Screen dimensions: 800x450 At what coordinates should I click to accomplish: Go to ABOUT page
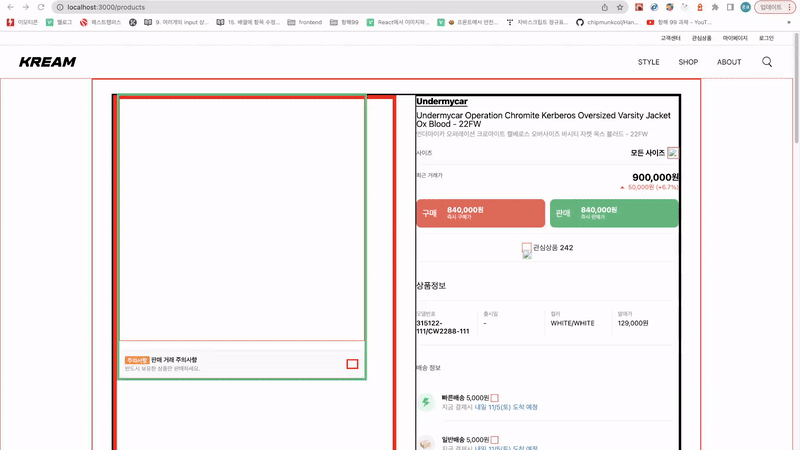[x=729, y=62]
